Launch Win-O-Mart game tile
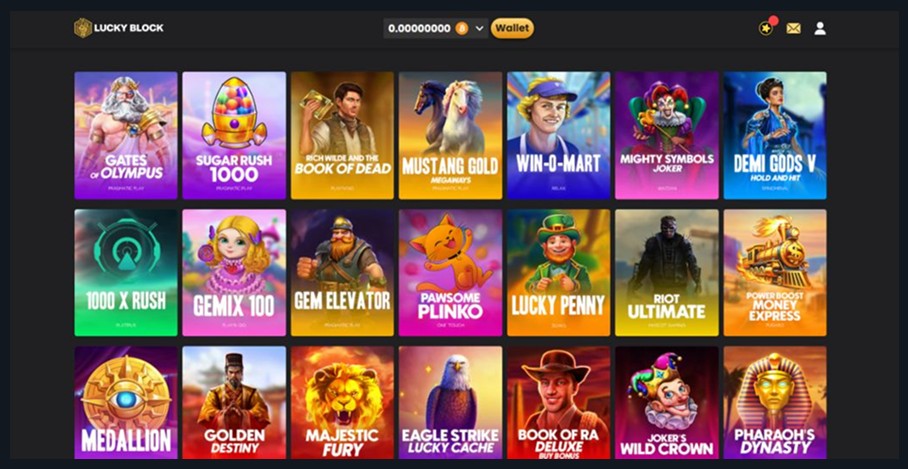Screen dimensions: 908x469 click(x=558, y=135)
